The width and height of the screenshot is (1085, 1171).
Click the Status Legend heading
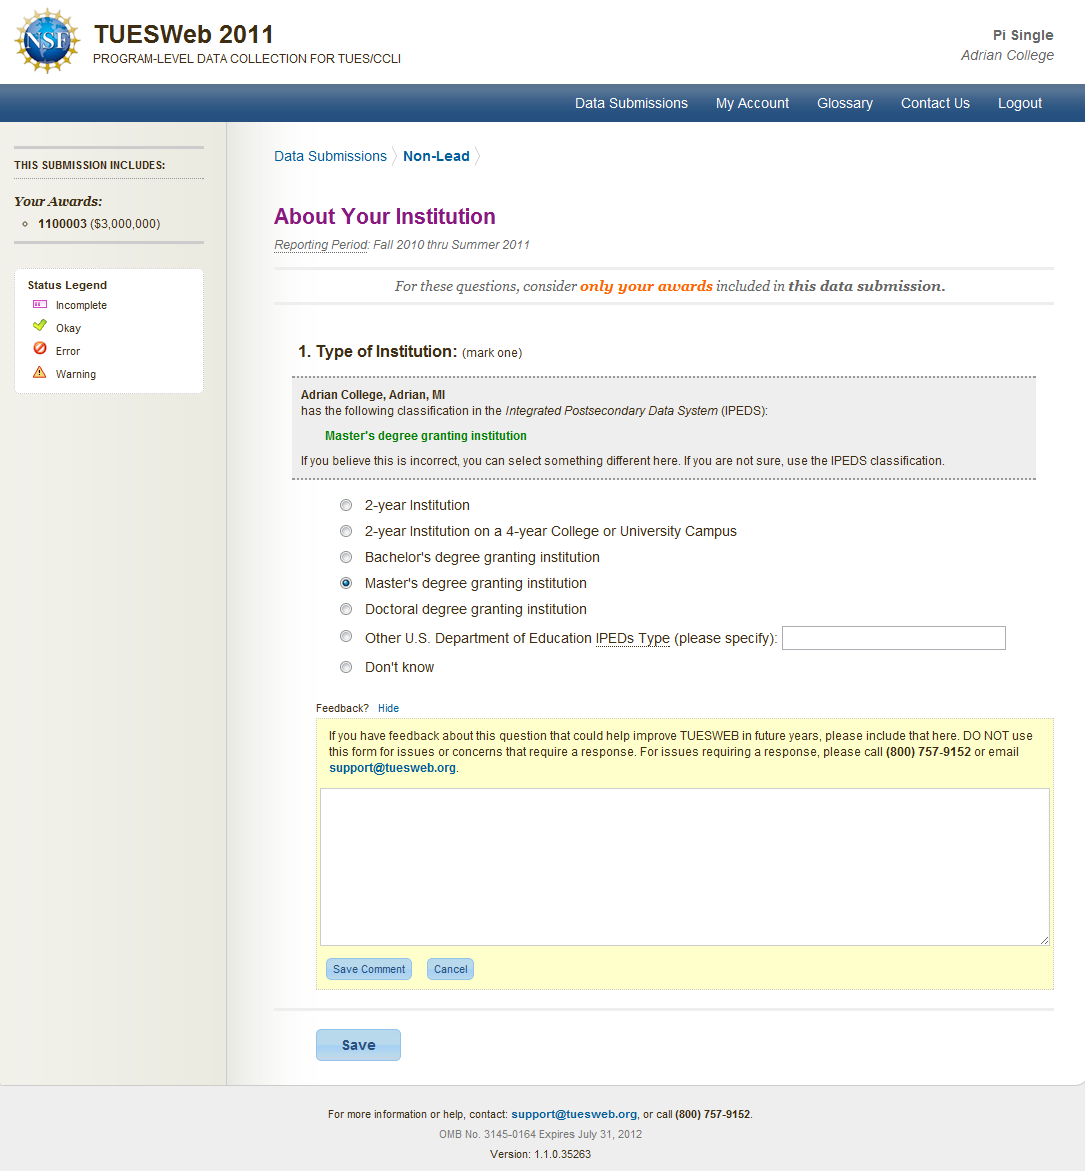tap(67, 285)
